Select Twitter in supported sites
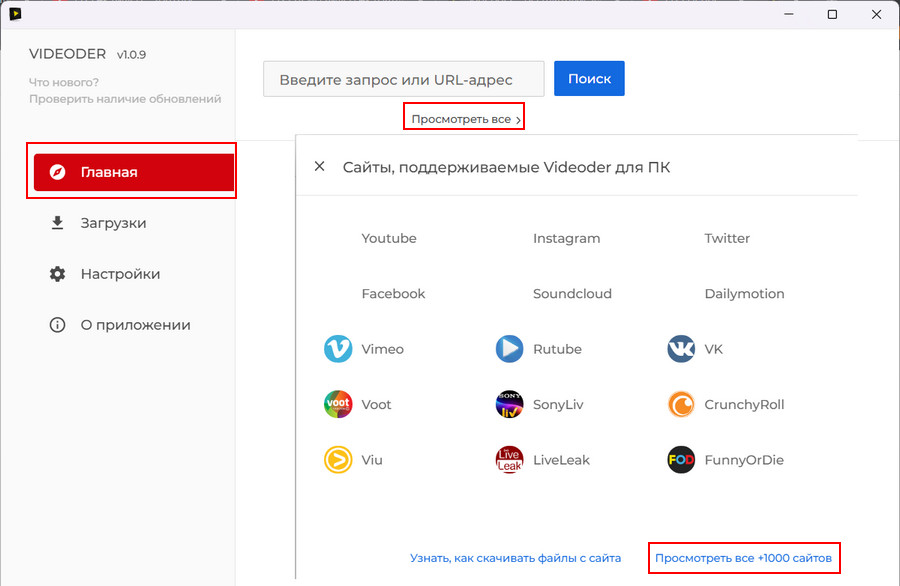Screen dimensions: 900x586 point(727,238)
